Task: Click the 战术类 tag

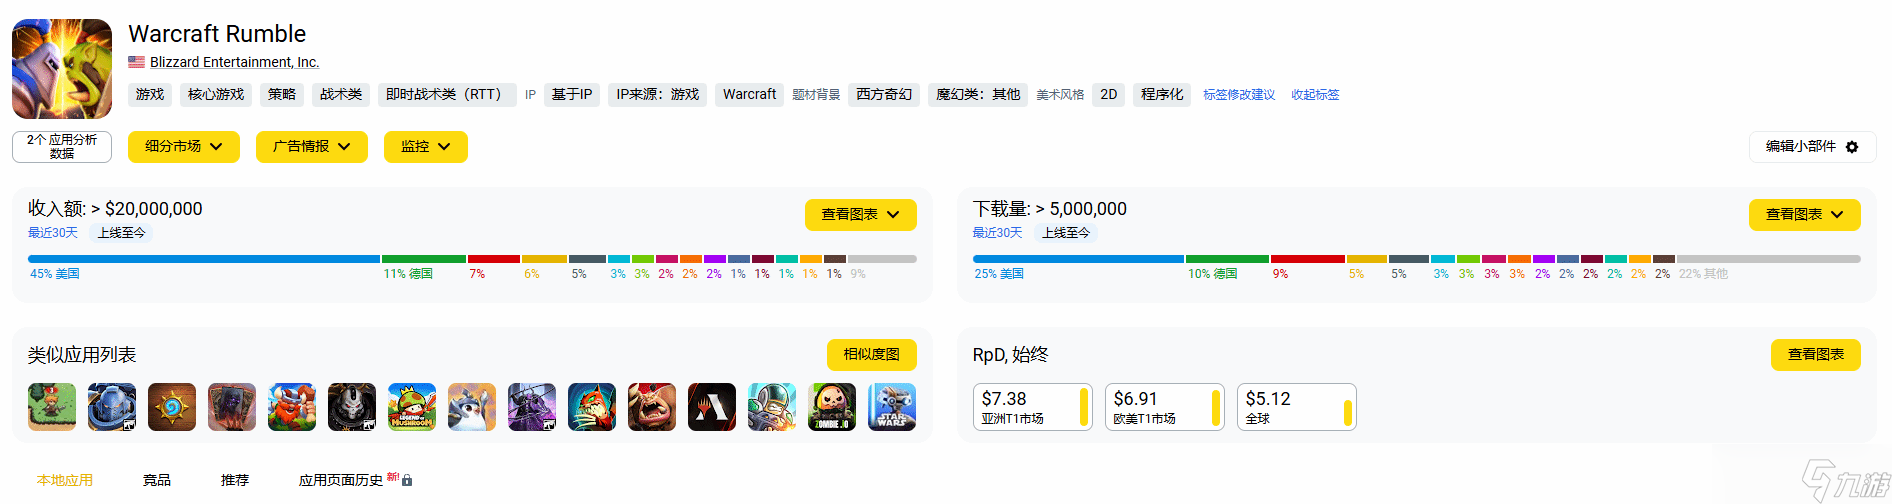Action: click(341, 94)
